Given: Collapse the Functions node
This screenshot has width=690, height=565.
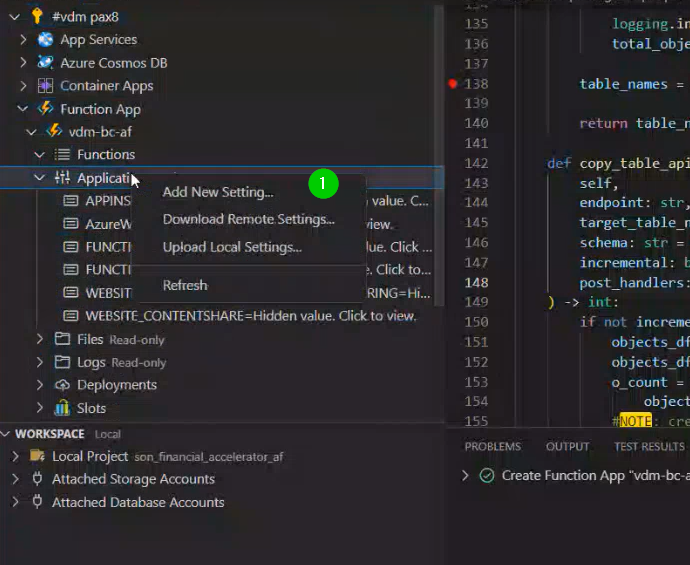Looking at the screenshot, I should 40,154.
